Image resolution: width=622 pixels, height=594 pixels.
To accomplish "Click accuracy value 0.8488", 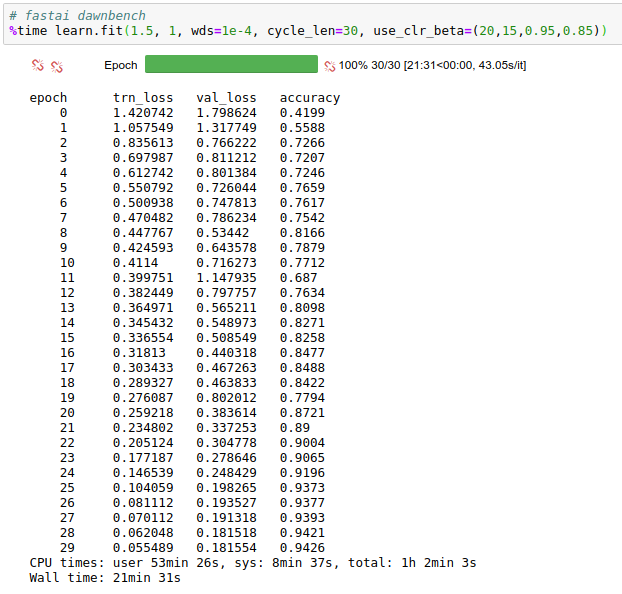I will [302, 368].
